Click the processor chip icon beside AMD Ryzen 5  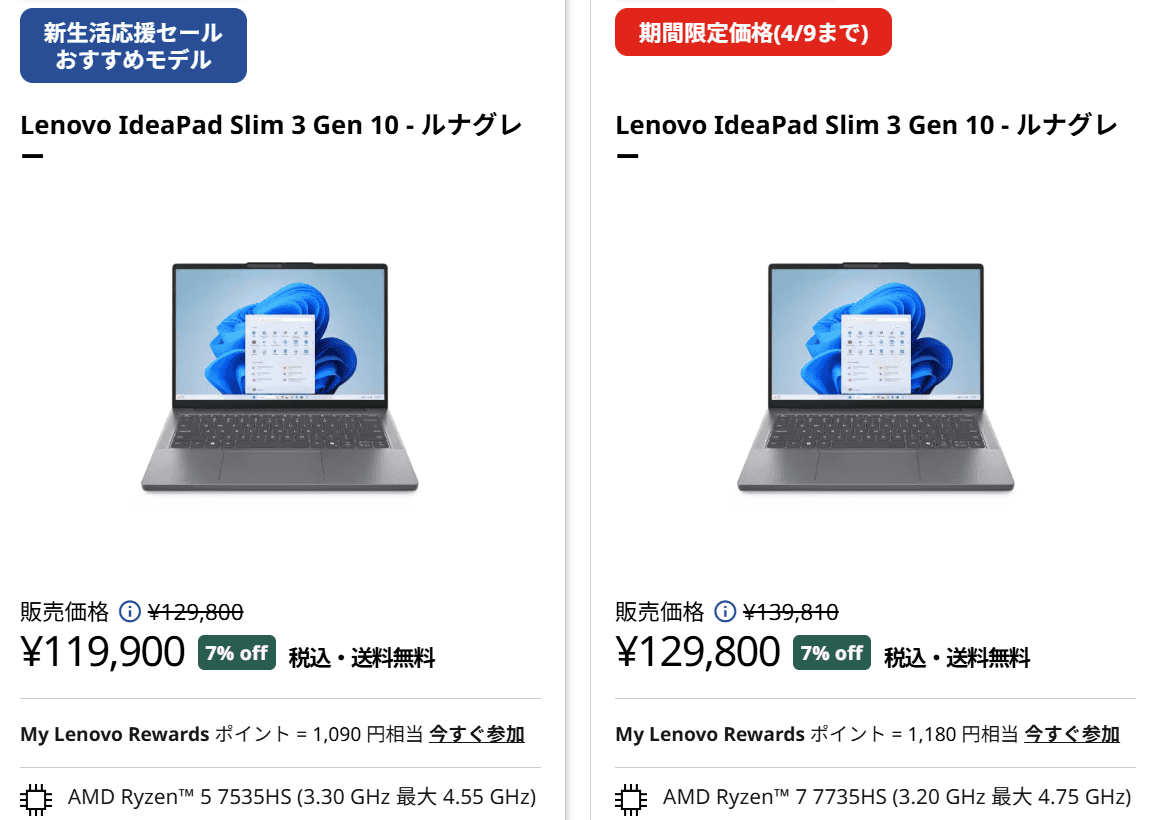click(x=36, y=798)
